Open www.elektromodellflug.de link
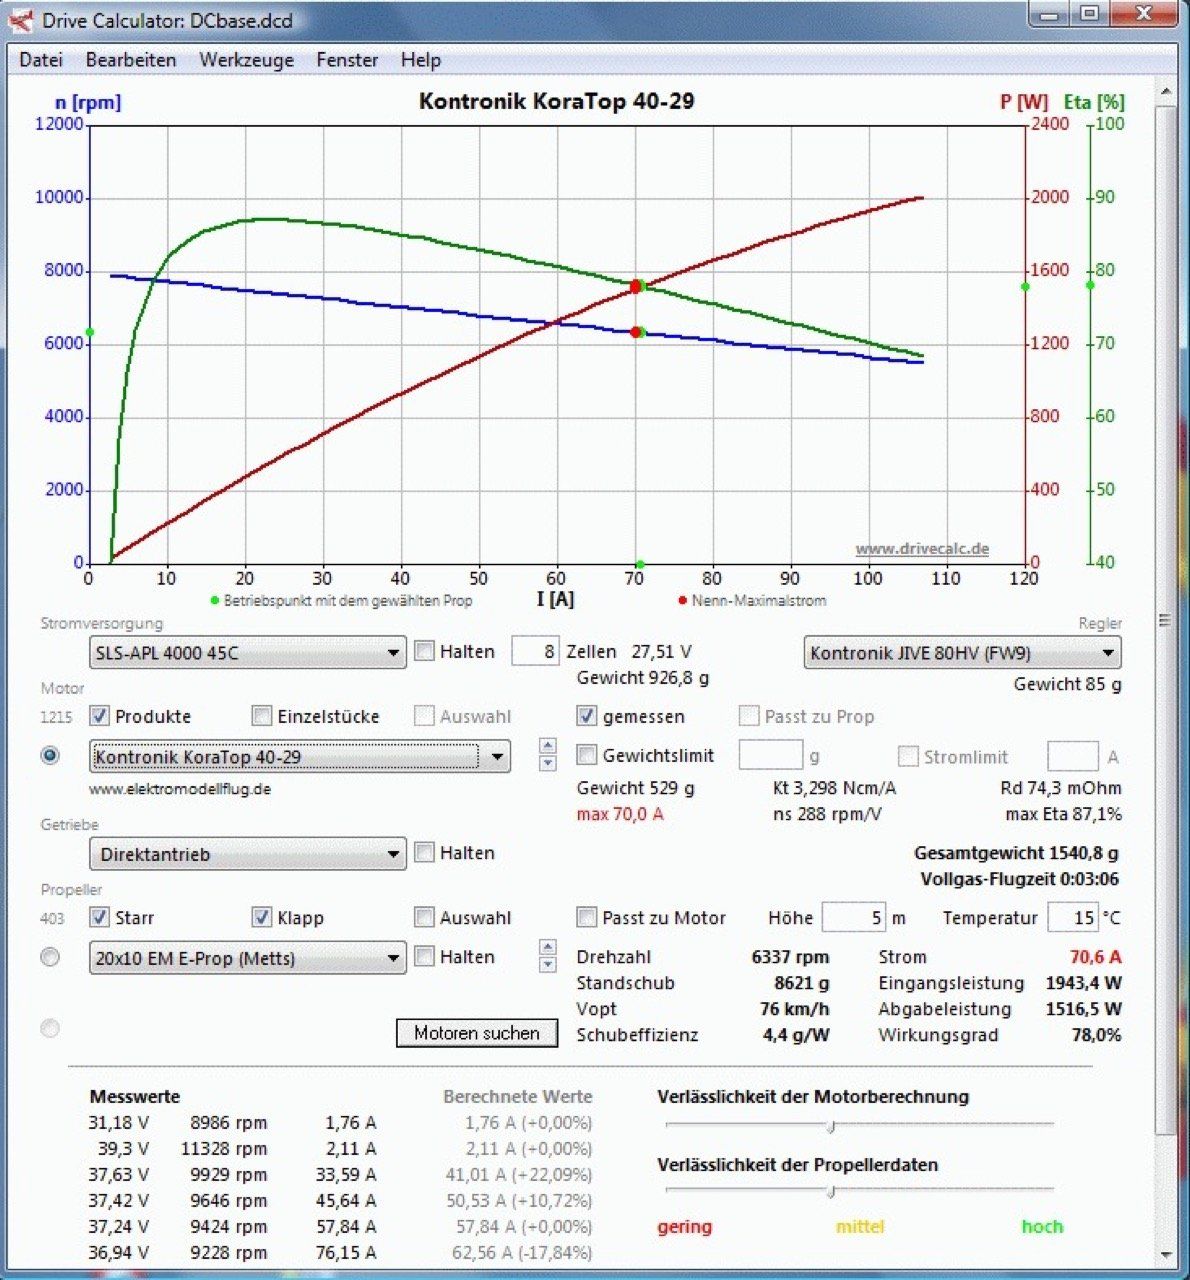The width and height of the screenshot is (1190, 1280). [180, 789]
